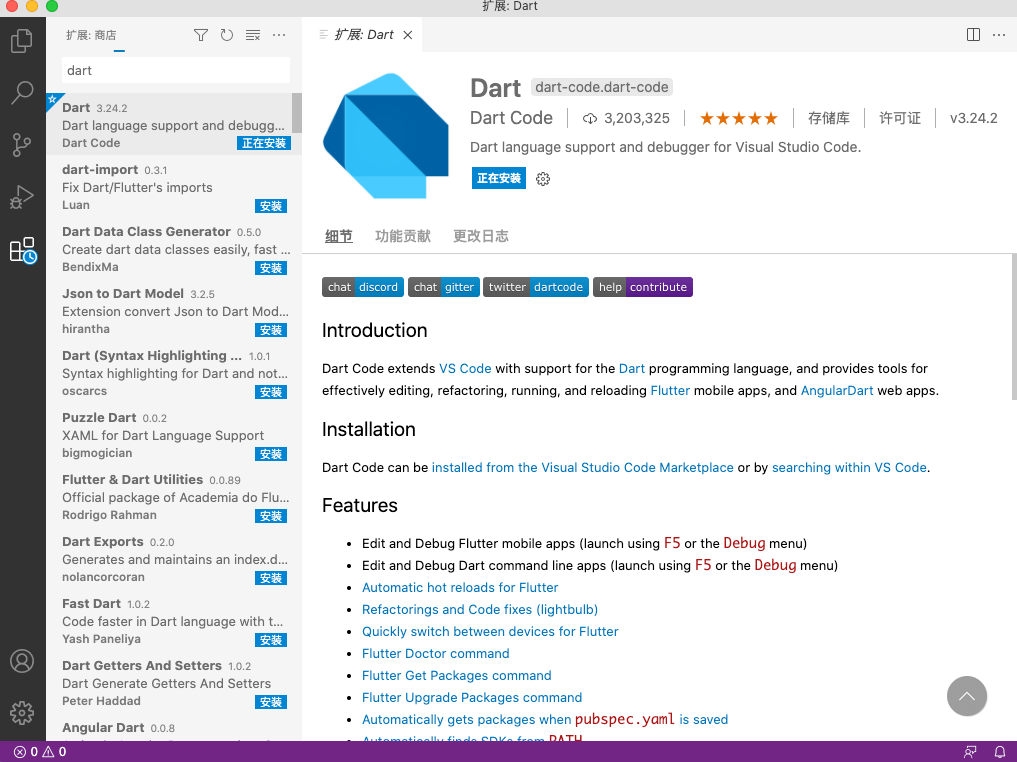Split the editor to the right

pyautogui.click(x=973, y=35)
